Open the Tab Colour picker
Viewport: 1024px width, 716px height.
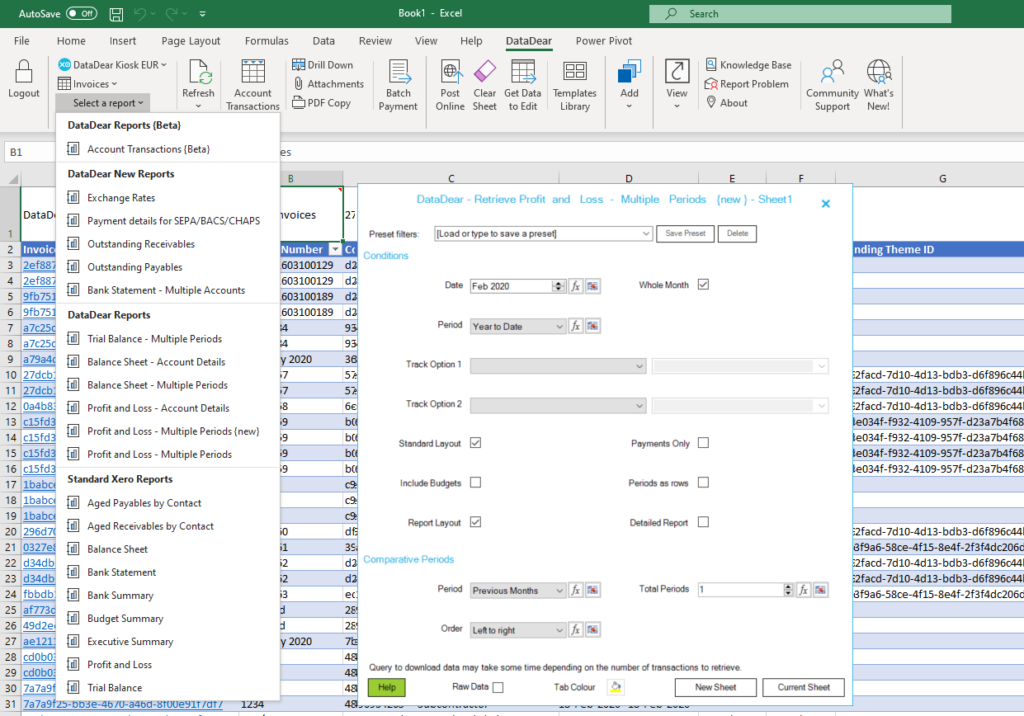pyautogui.click(x=616, y=687)
